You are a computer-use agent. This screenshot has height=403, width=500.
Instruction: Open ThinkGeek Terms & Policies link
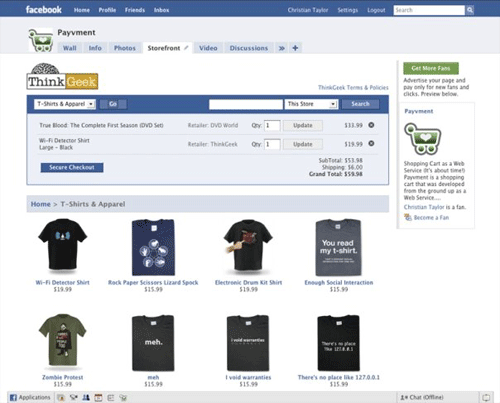click(x=353, y=87)
